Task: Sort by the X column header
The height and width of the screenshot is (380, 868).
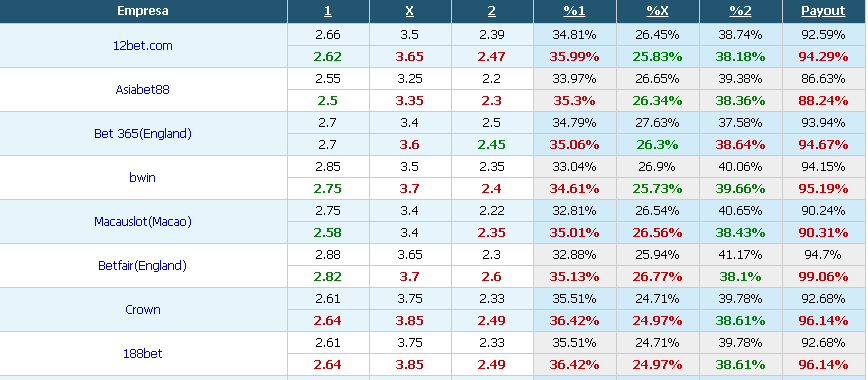Action: pos(410,11)
